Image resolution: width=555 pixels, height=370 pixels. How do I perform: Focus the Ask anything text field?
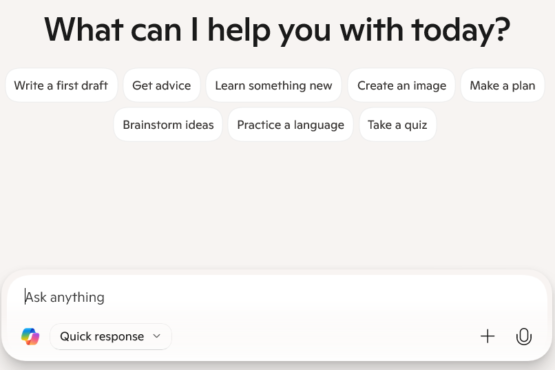pyautogui.click(x=276, y=297)
